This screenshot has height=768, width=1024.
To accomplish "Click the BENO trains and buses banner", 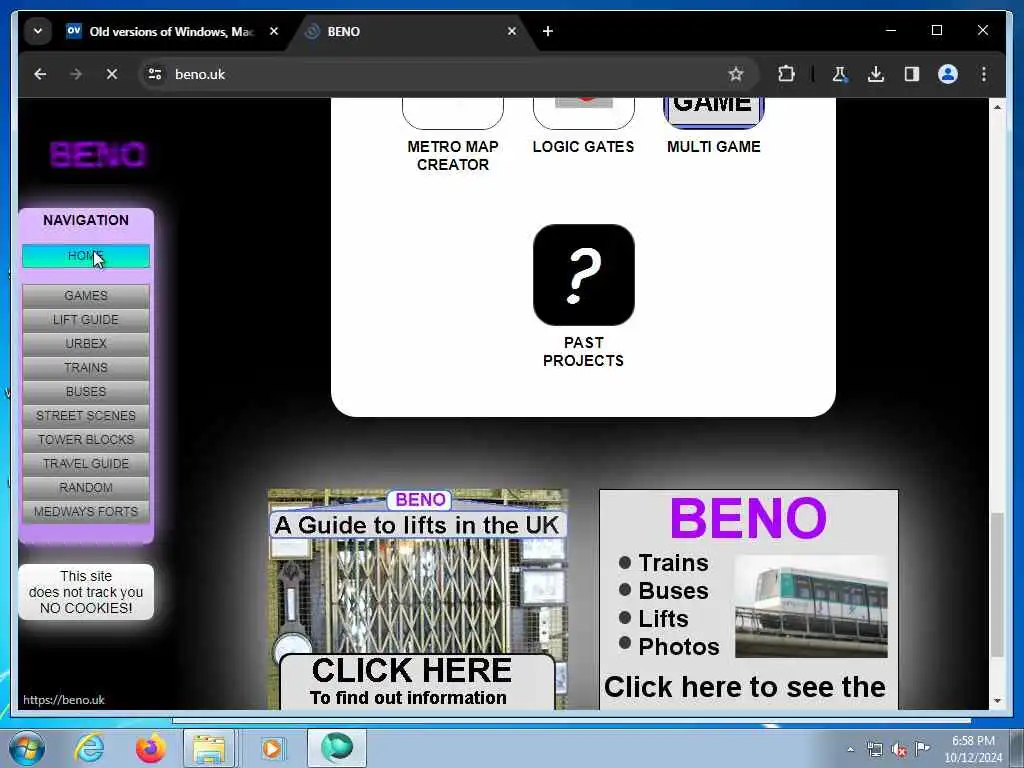I will click(748, 600).
